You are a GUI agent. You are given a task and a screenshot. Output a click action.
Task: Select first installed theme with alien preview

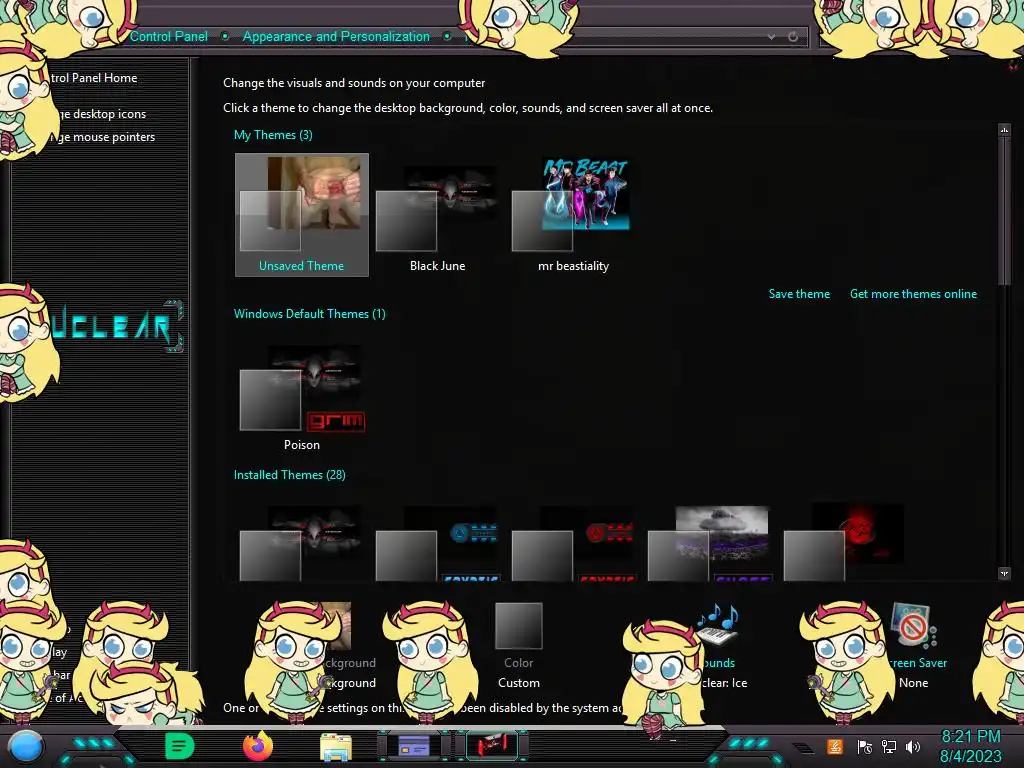pyautogui.click(x=302, y=543)
